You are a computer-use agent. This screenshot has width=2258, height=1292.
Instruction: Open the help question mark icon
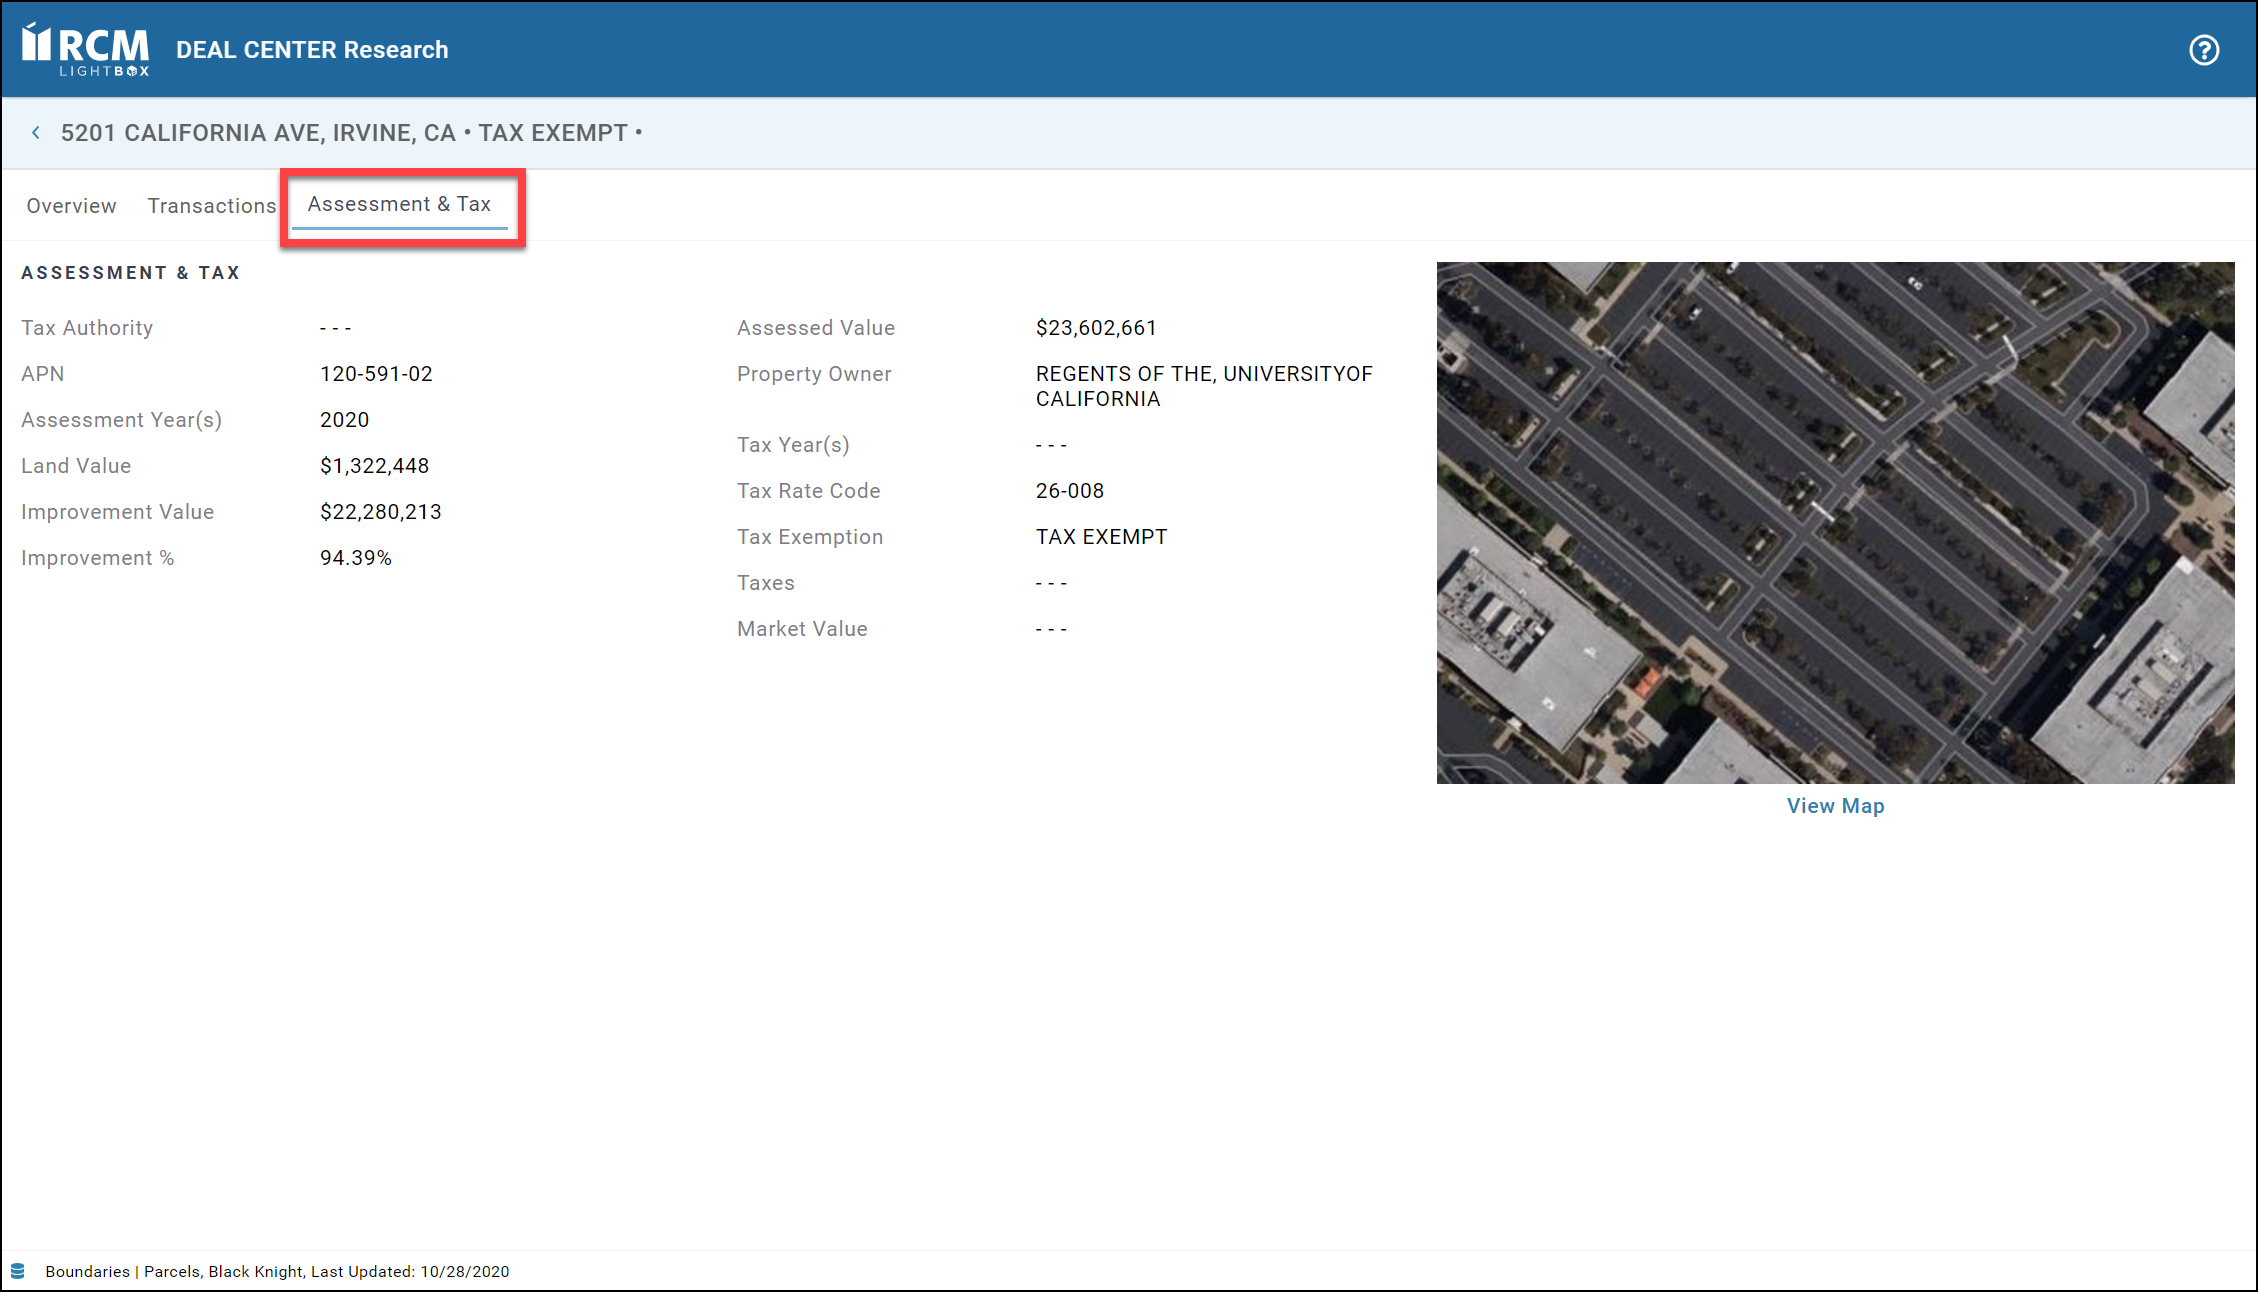pos(2203,50)
